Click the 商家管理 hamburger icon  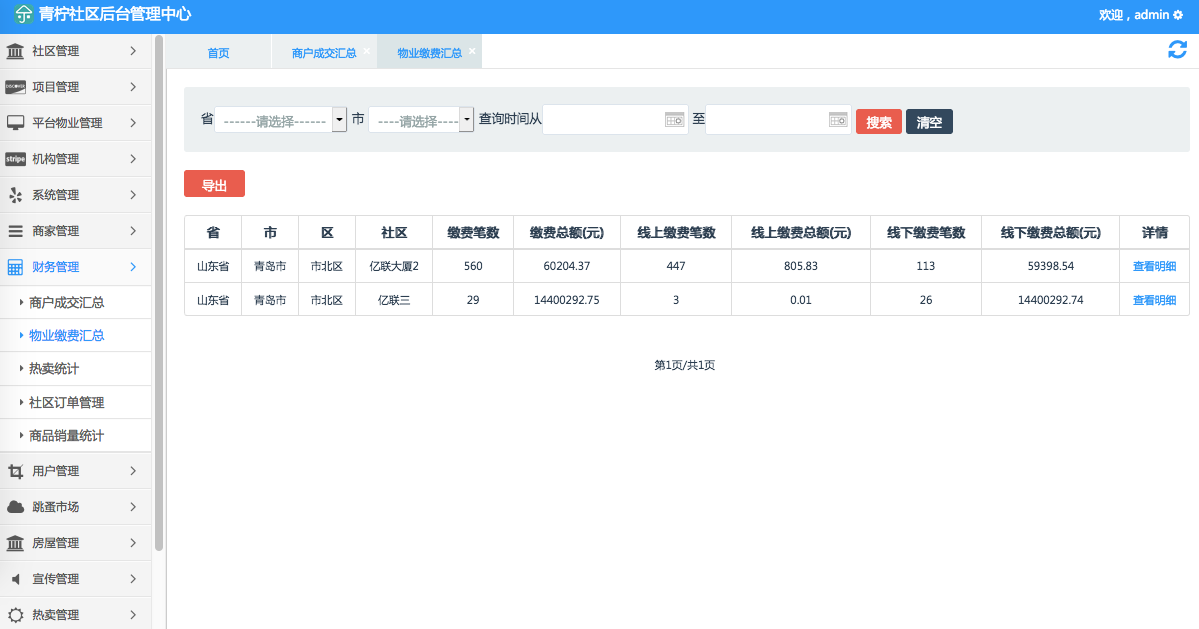point(15,231)
